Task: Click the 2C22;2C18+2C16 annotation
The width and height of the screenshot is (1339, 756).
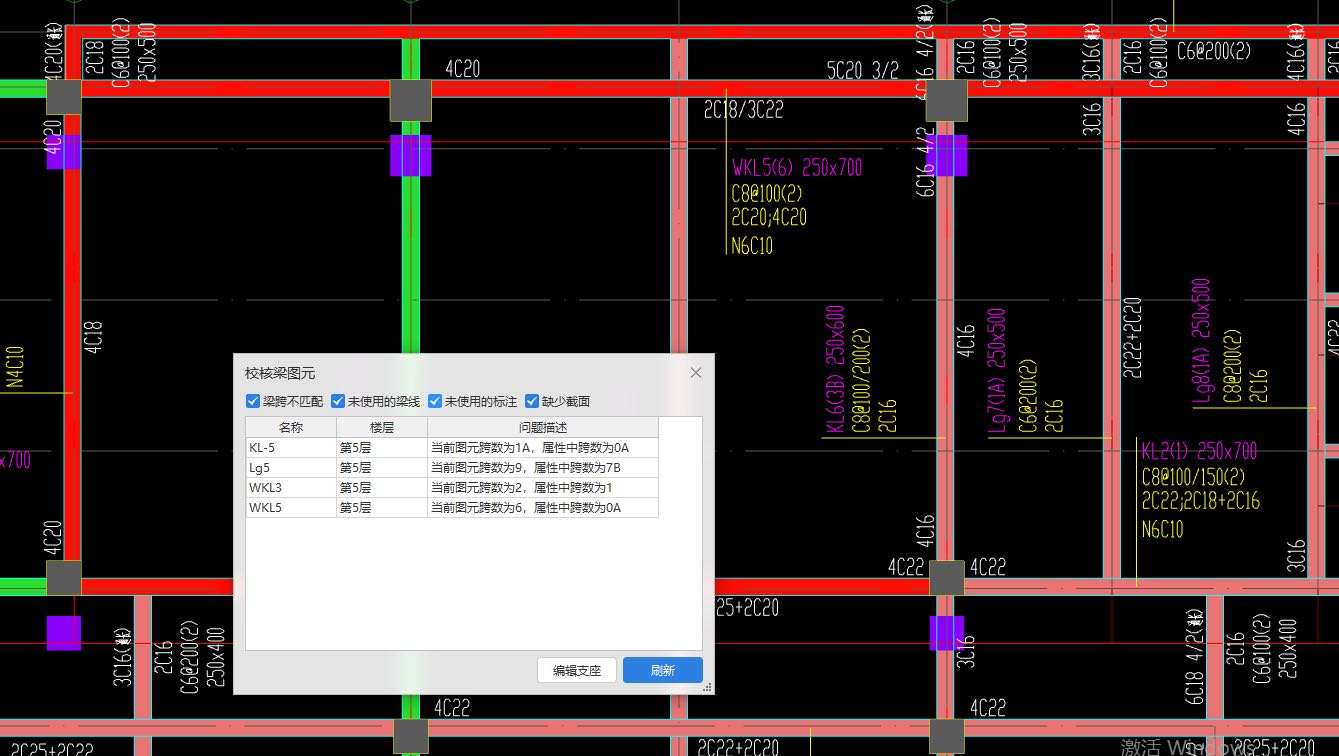Action: [x=1201, y=501]
